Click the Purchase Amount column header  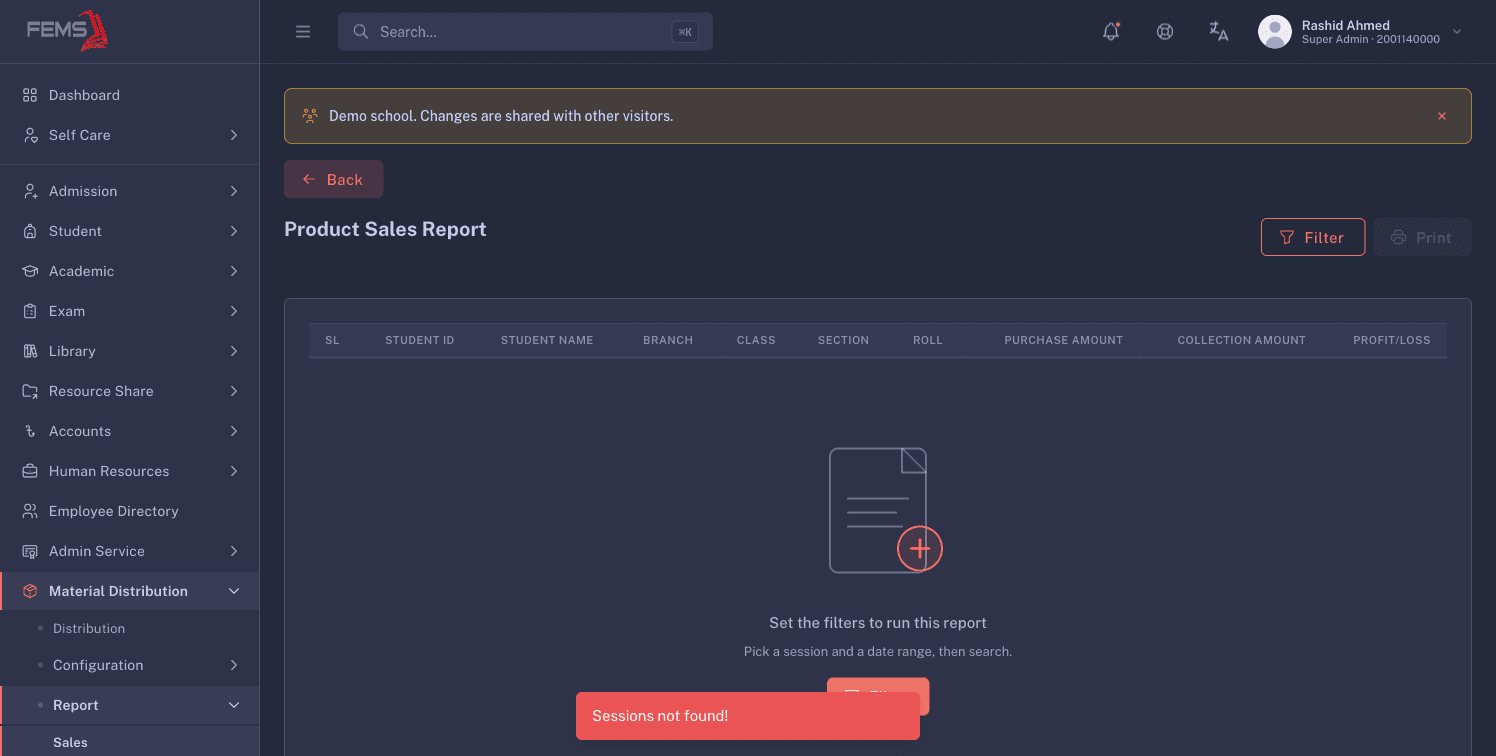(1063, 340)
